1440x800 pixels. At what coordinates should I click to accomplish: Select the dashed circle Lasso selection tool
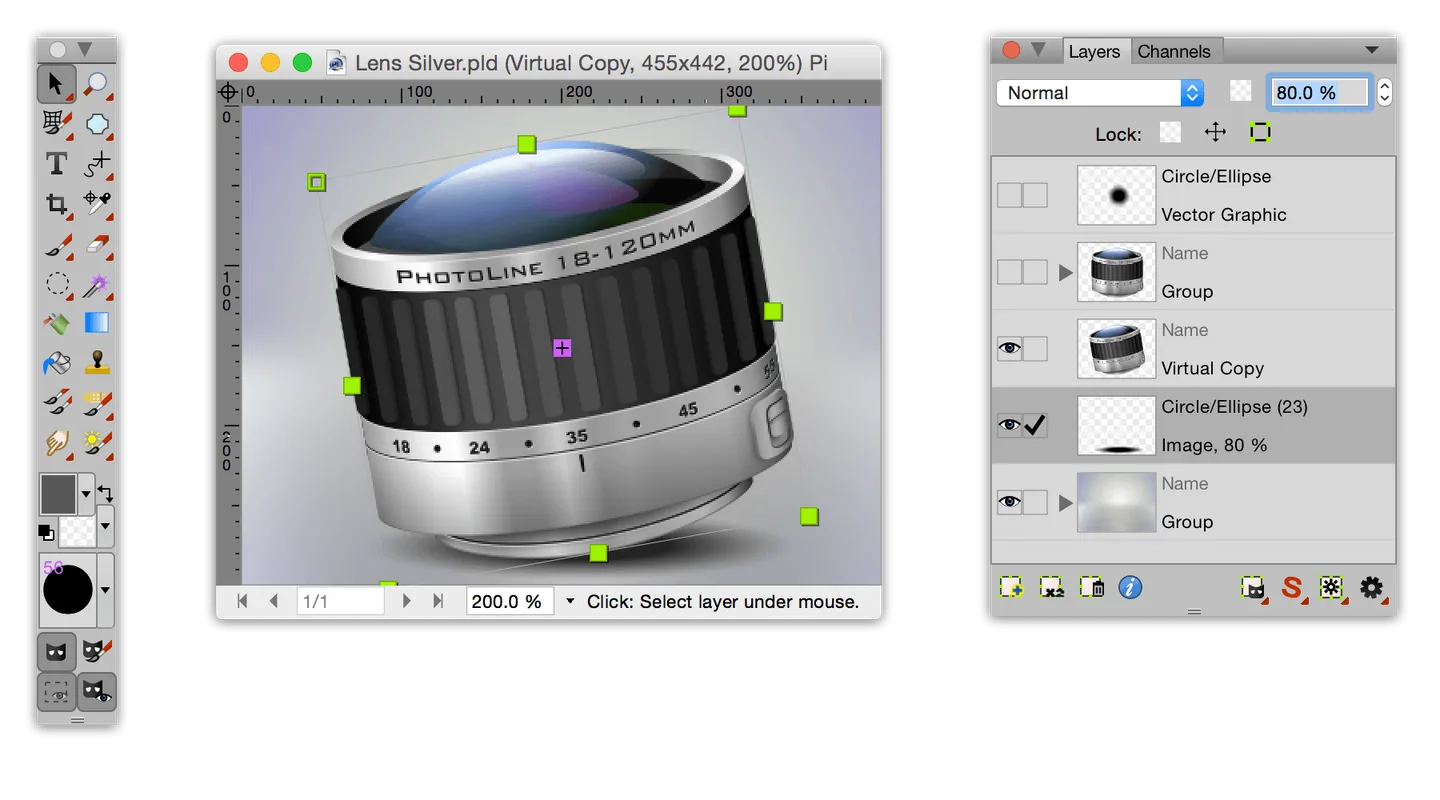point(57,283)
